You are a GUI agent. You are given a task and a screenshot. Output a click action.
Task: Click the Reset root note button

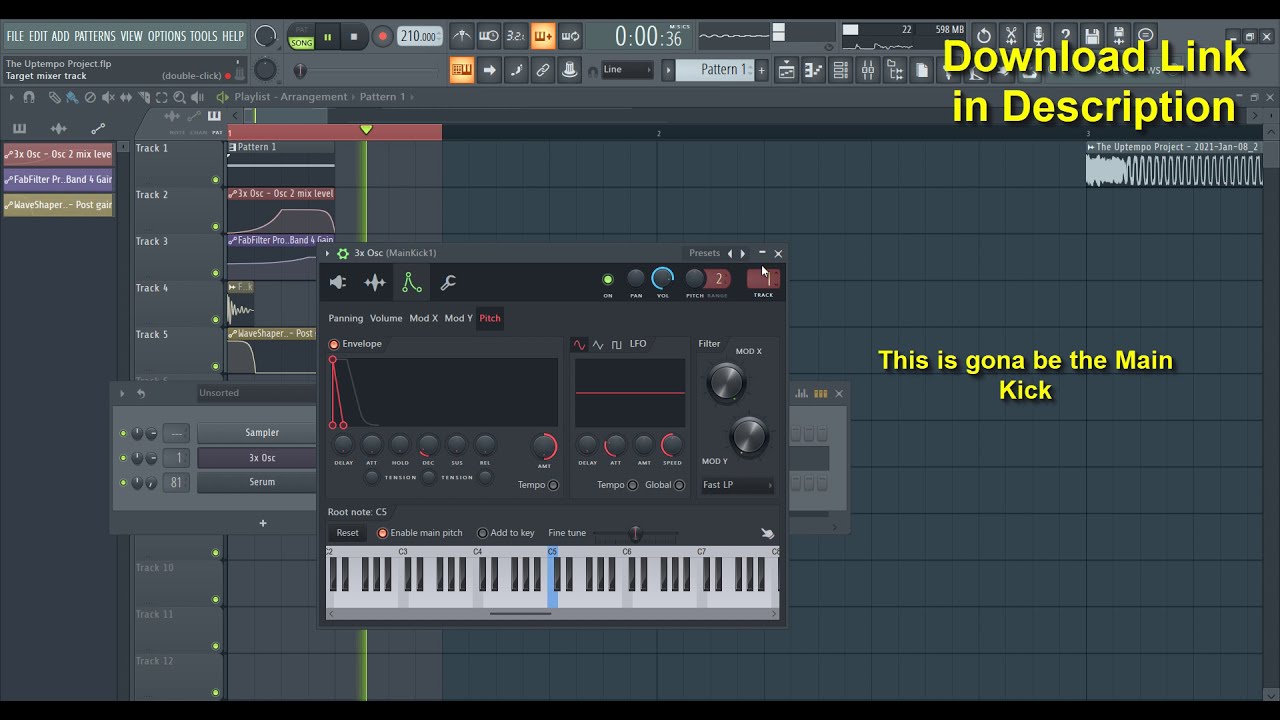click(347, 533)
